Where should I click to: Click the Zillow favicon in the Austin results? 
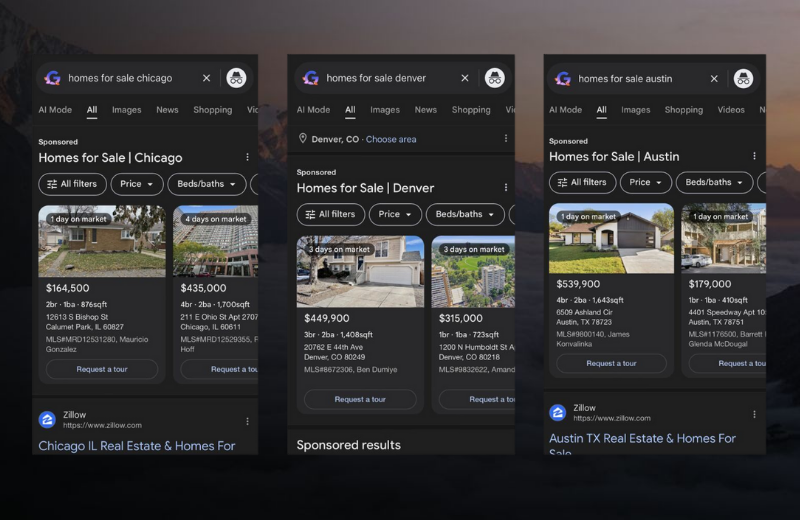(558, 413)
